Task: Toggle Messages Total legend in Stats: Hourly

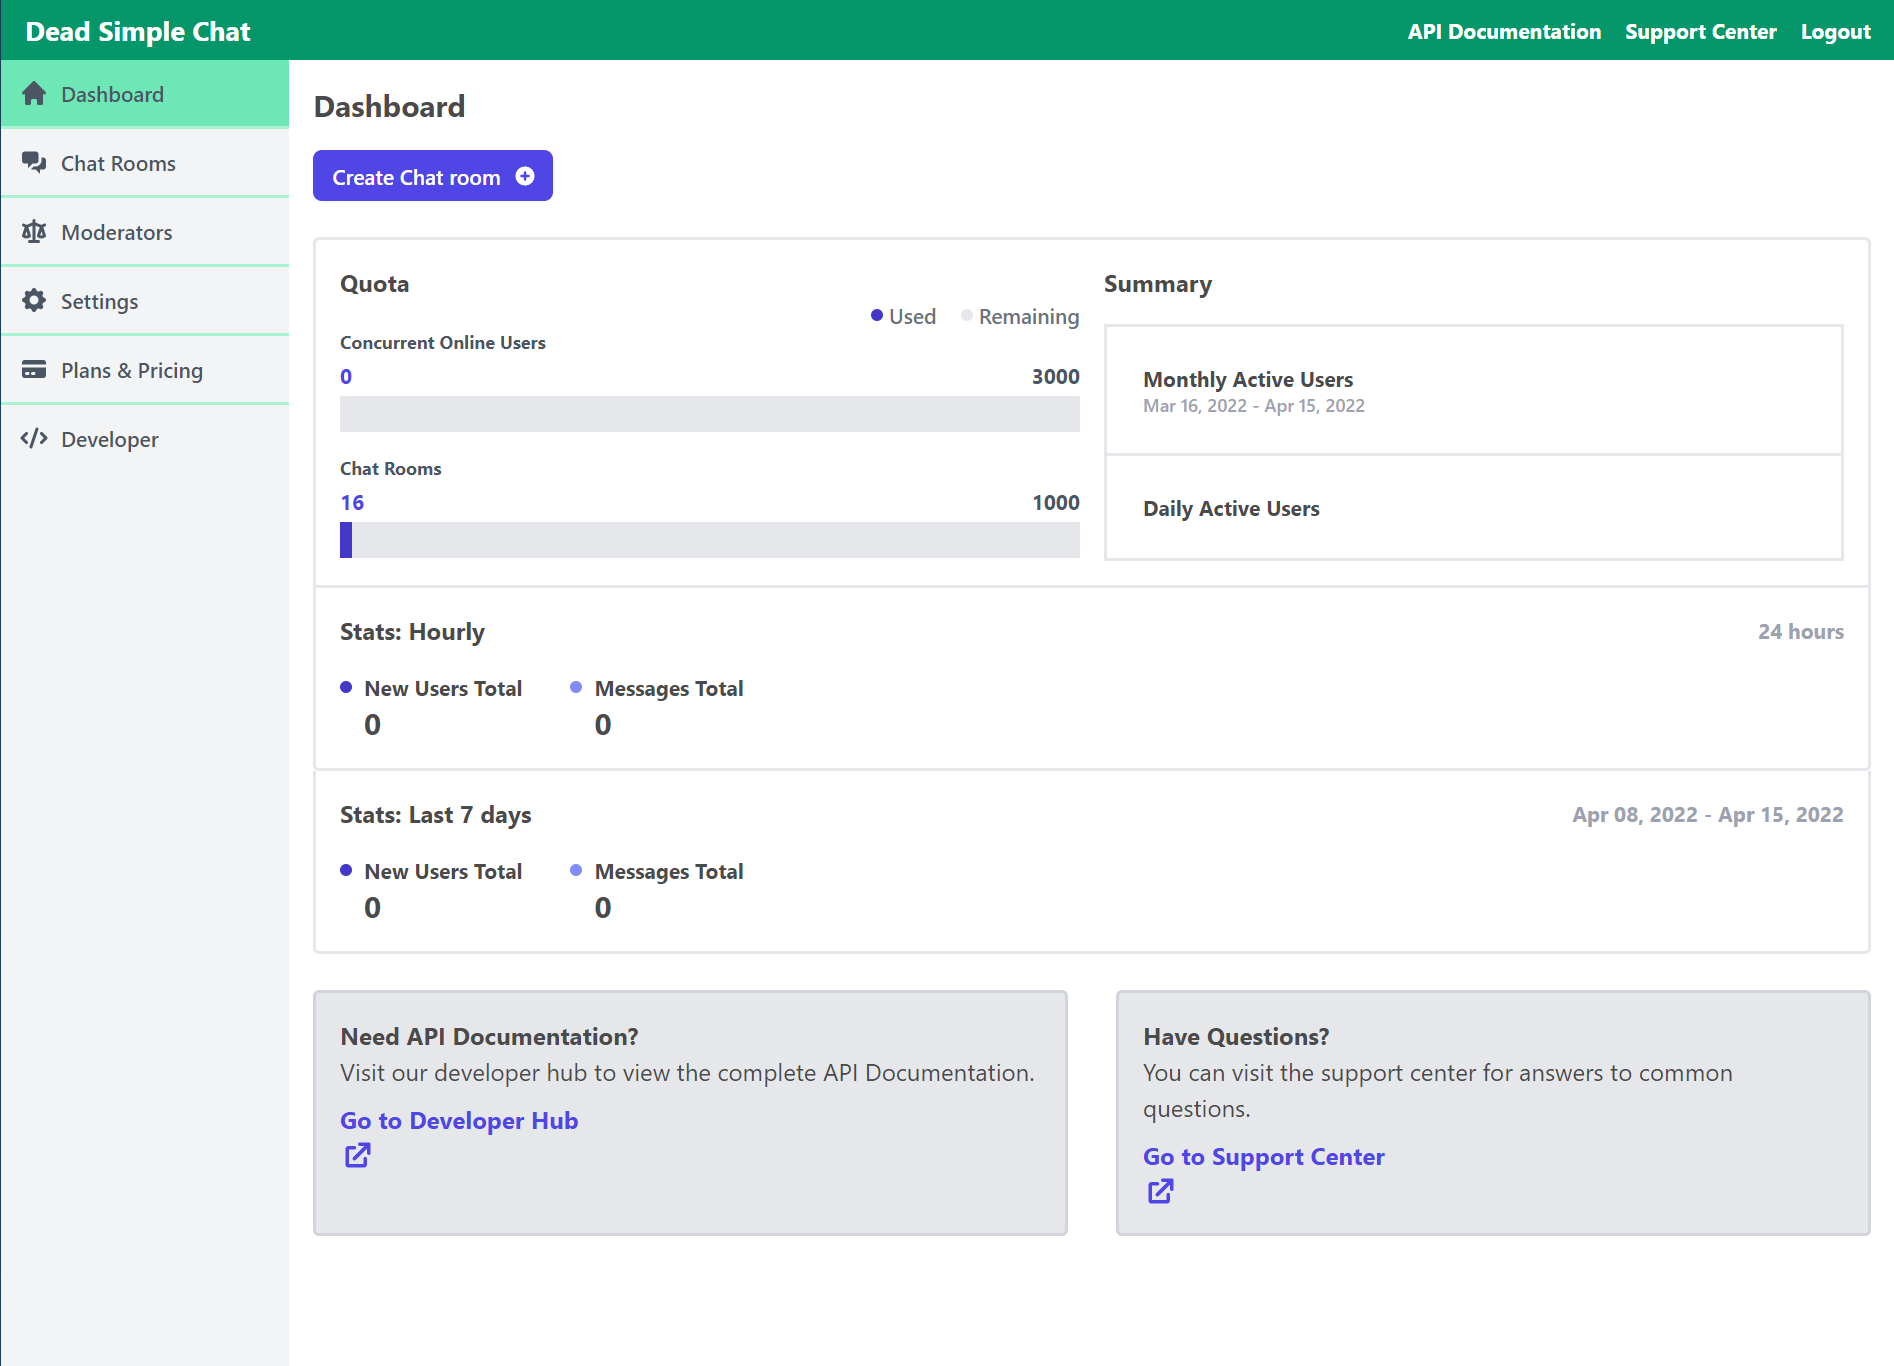Action: pyautogui.click(x=657, y=688)
